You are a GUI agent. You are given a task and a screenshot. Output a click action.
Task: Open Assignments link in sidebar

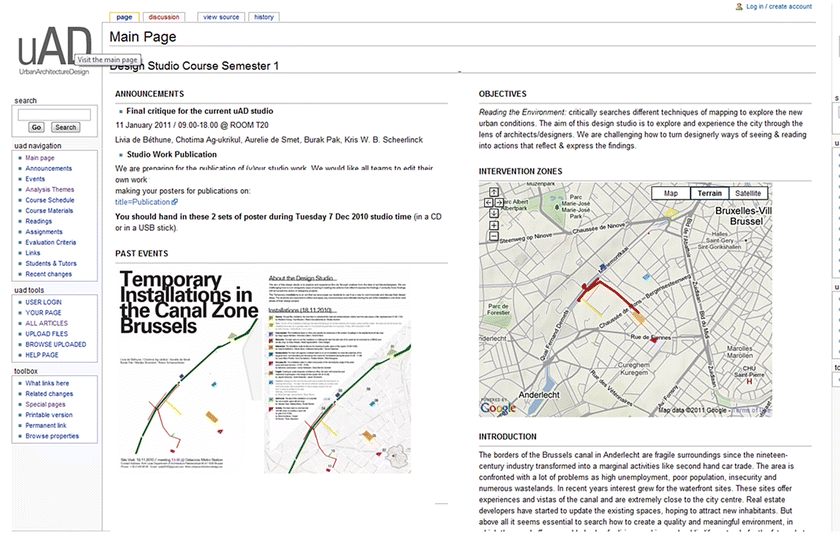pos(44,232)
